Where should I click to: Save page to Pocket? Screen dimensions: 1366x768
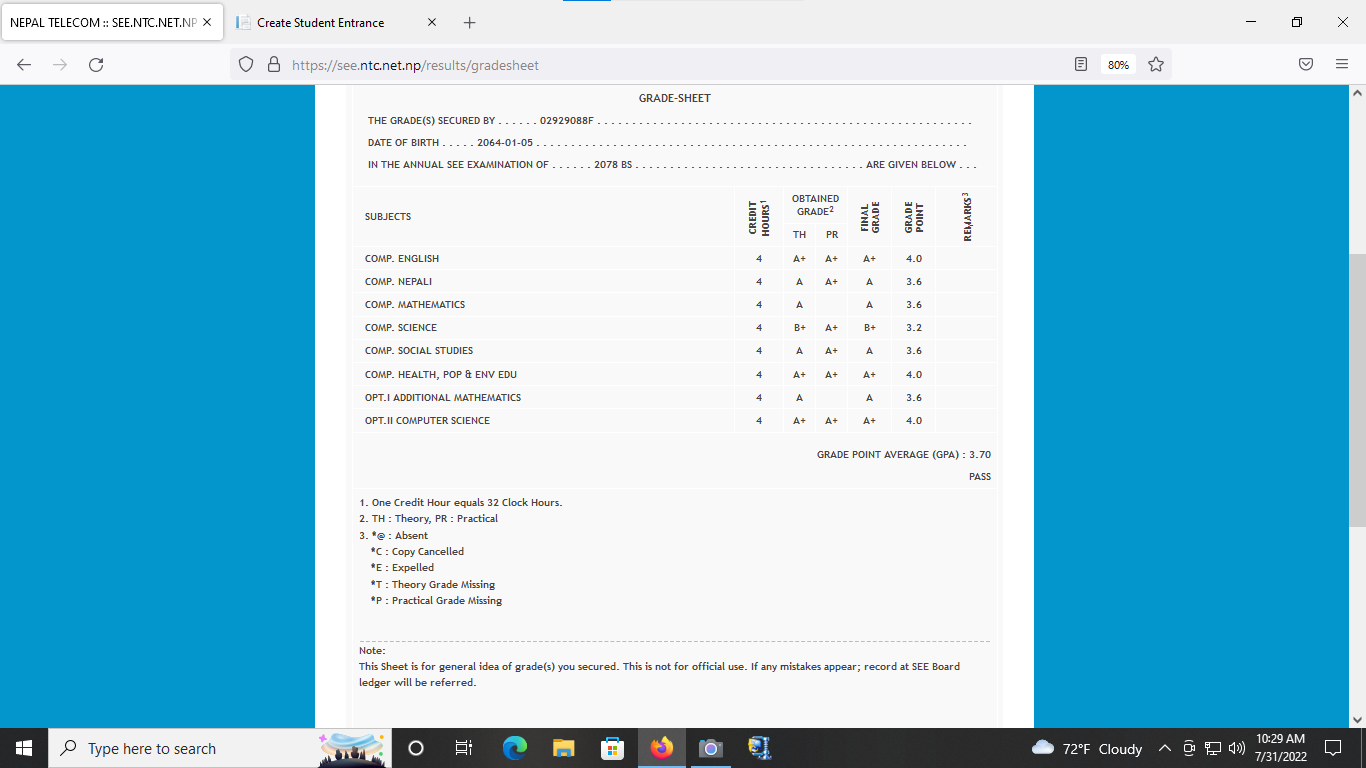(x=1306, y=65)
